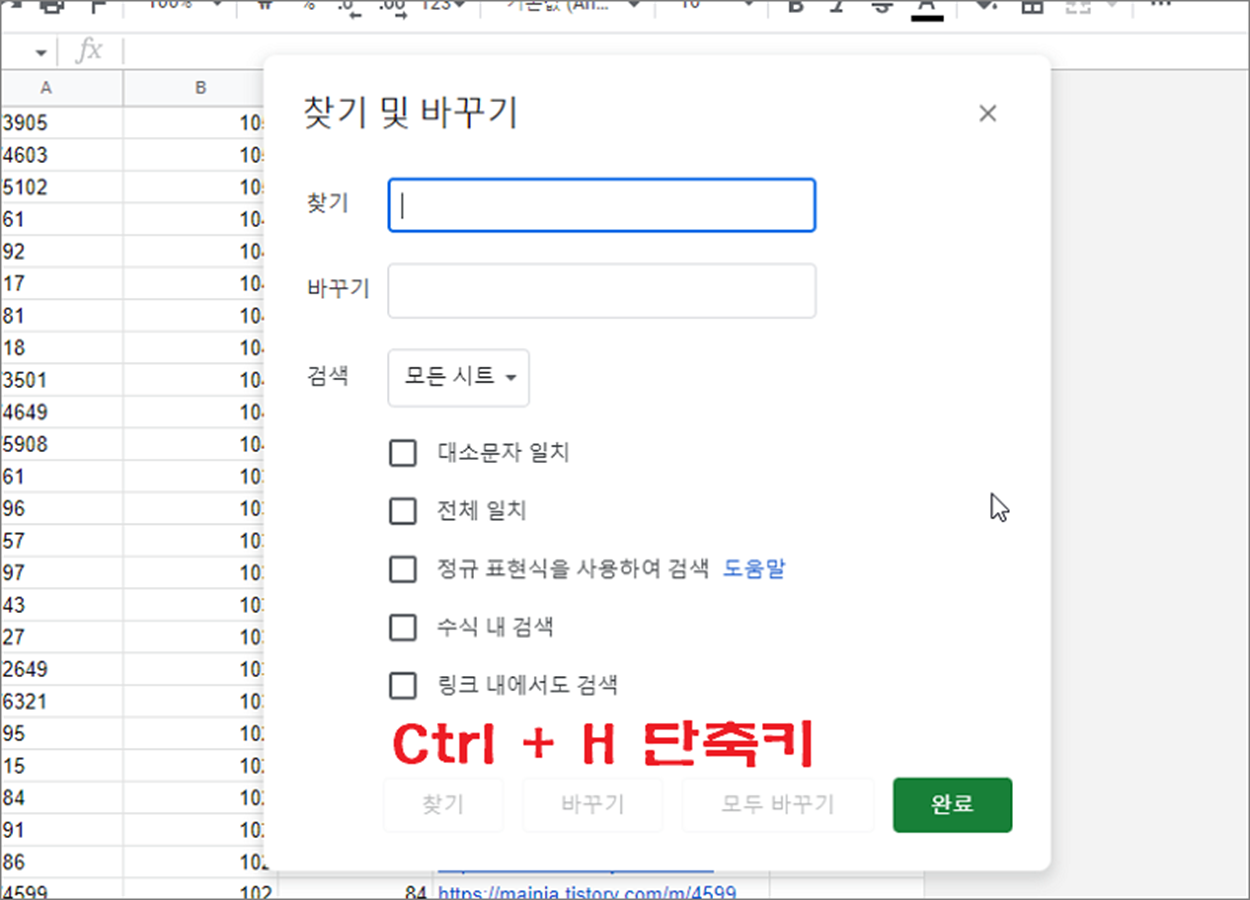This screenshot has width=1250, height=900.
Task: Click the 모두 바꾸기 button
Action: tap(778, 805)
